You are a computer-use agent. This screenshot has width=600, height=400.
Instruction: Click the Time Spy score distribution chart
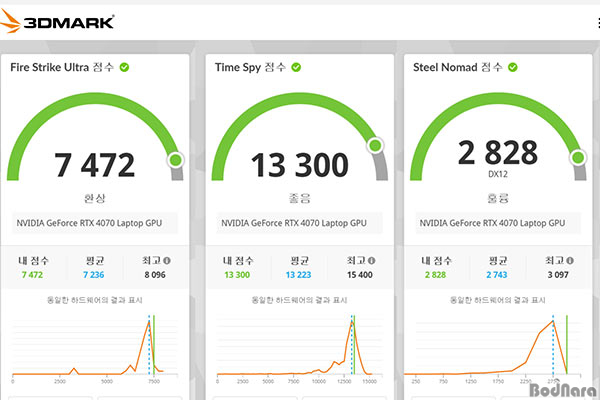[x=300, y=349]
